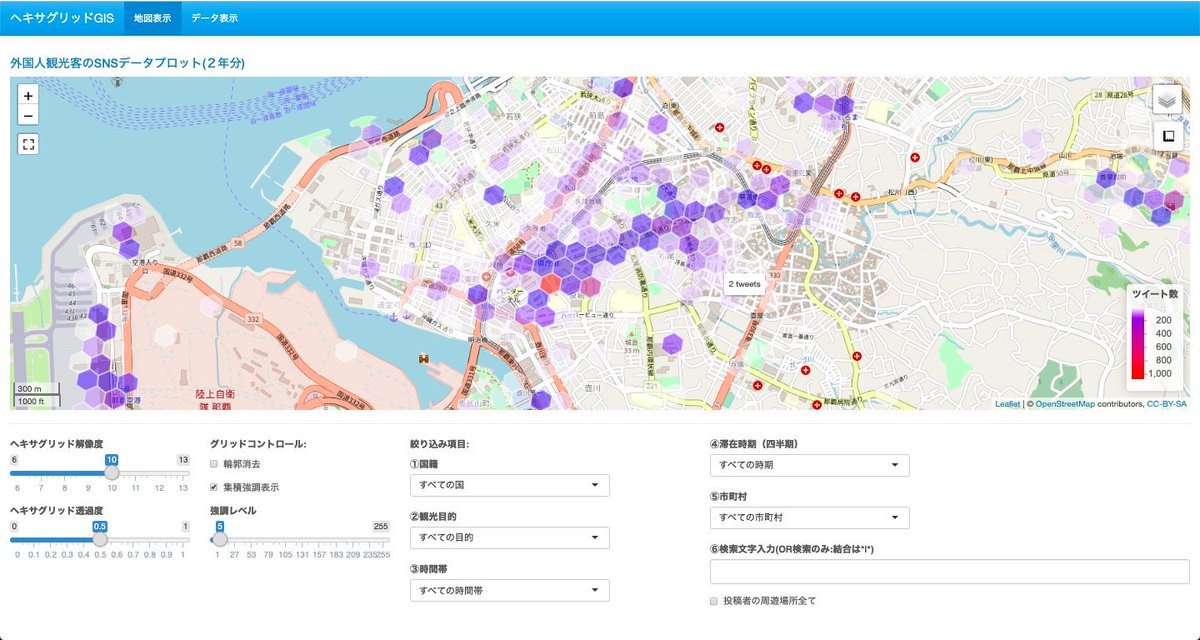Toggle fullscreen map view
This screenshot has height=640, width=1200.
(28, 144)
